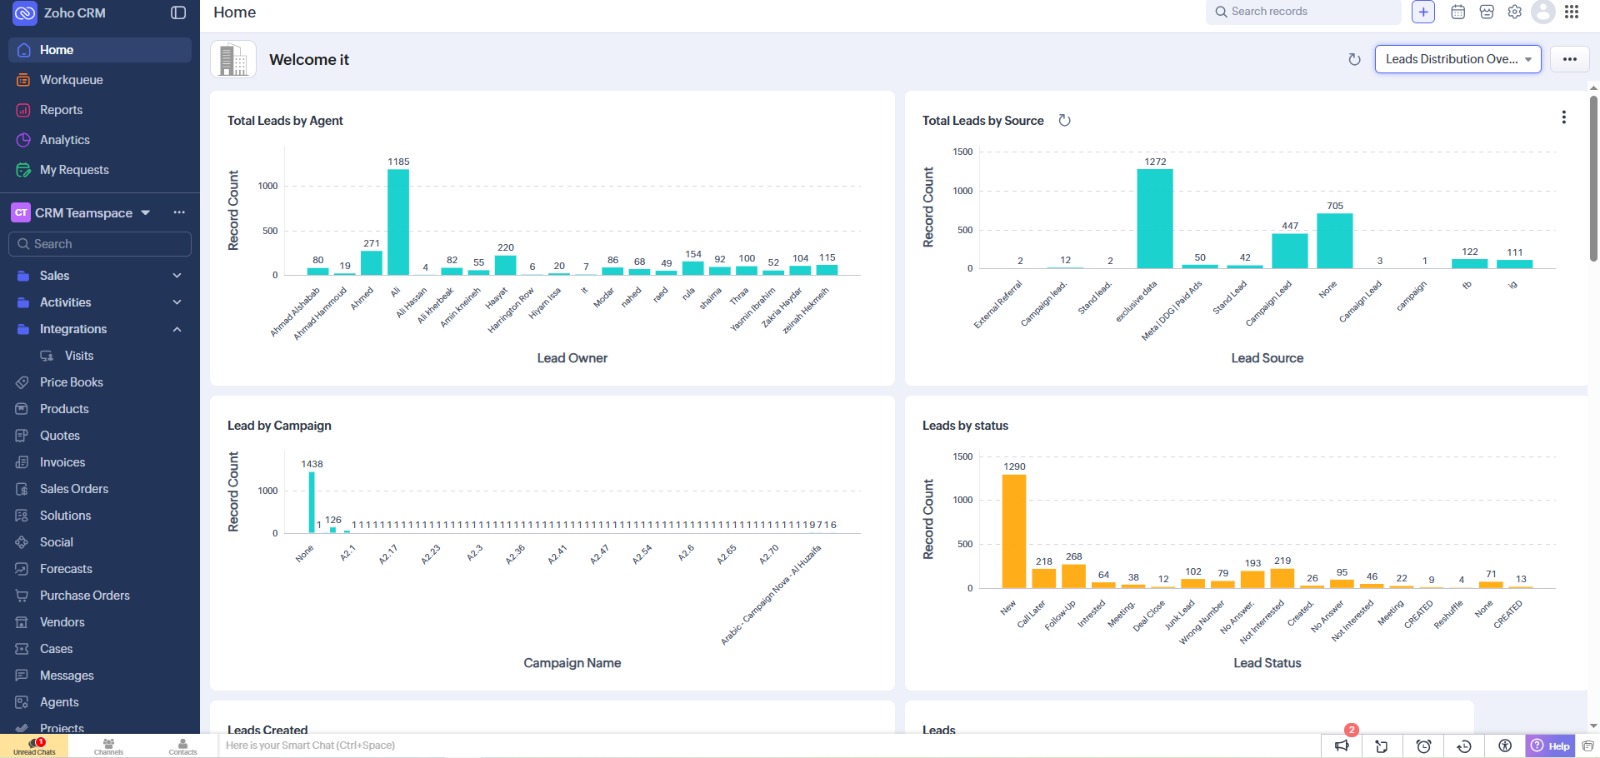The width and height of the screenshot is (1600, 758).
Task: Open the user profile avatar
Action: 1544,12
